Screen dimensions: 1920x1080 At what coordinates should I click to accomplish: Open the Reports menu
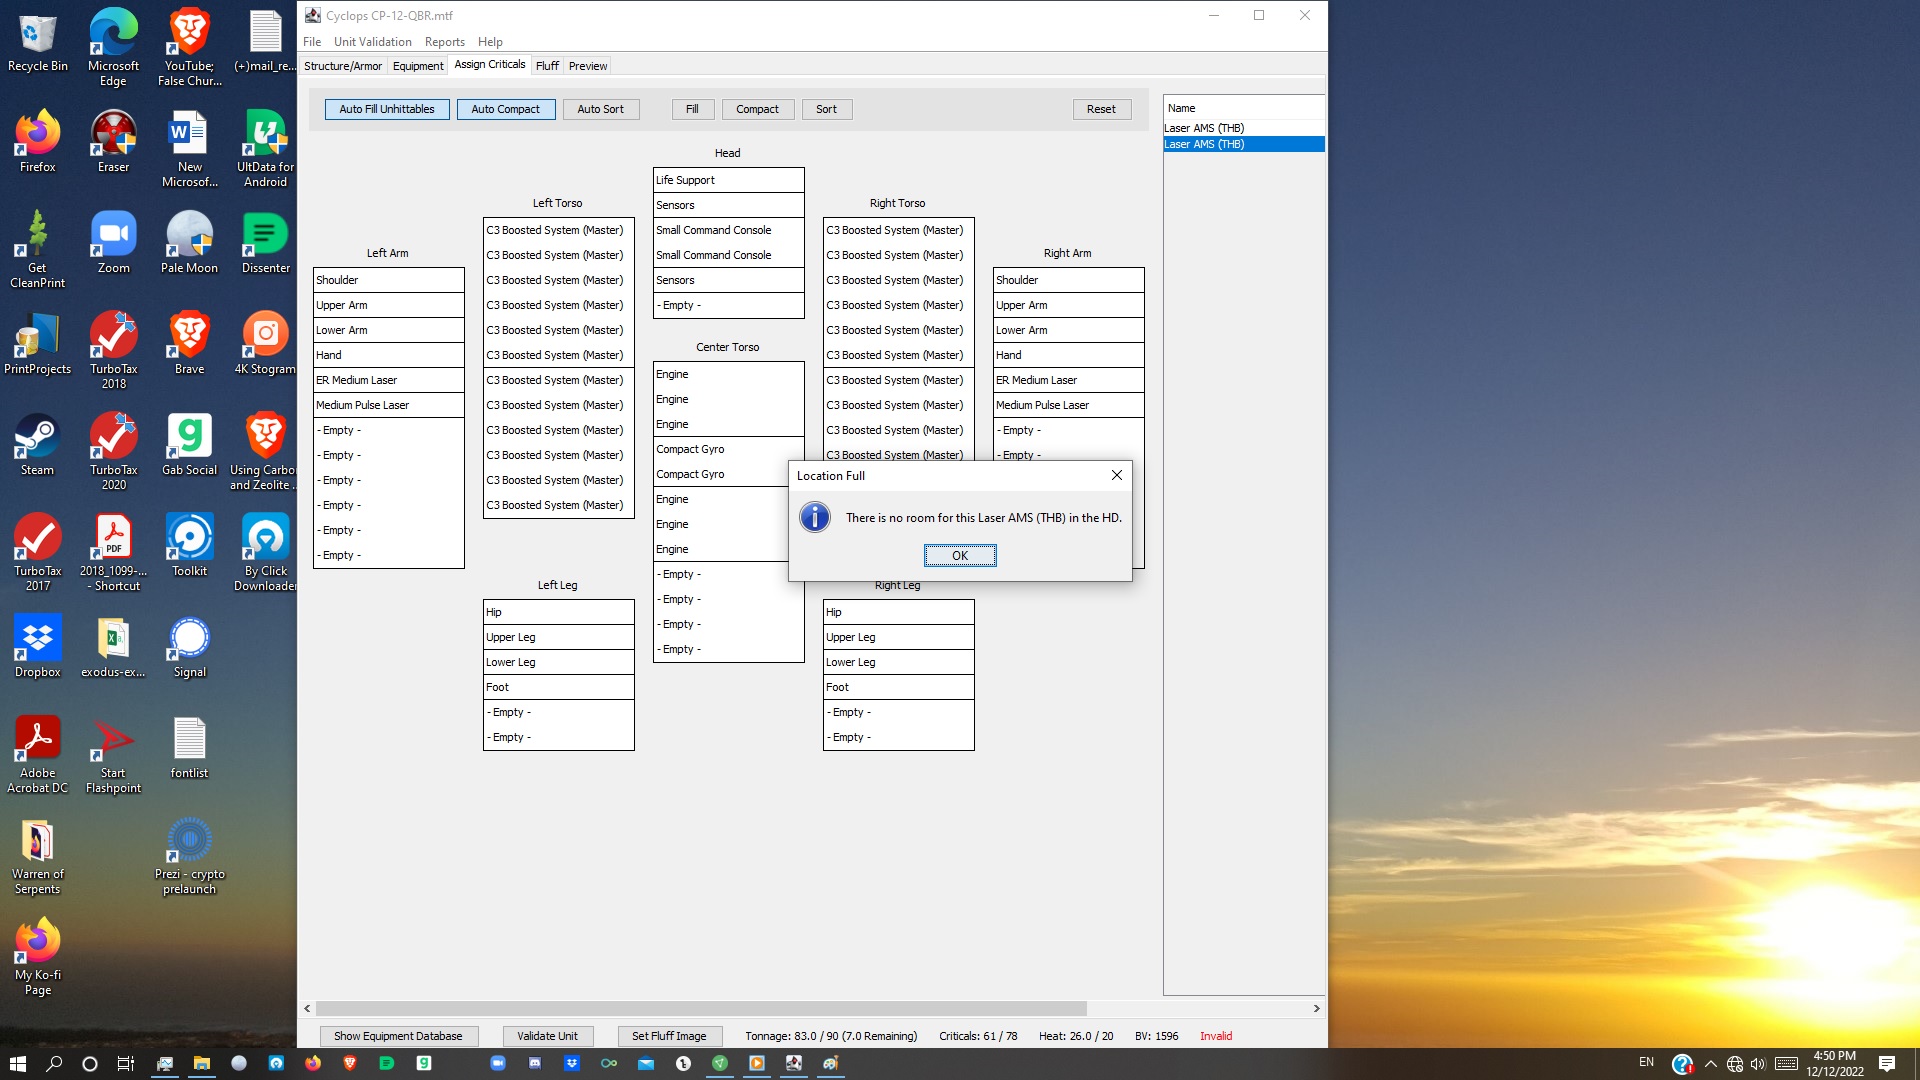click(445, 42)
